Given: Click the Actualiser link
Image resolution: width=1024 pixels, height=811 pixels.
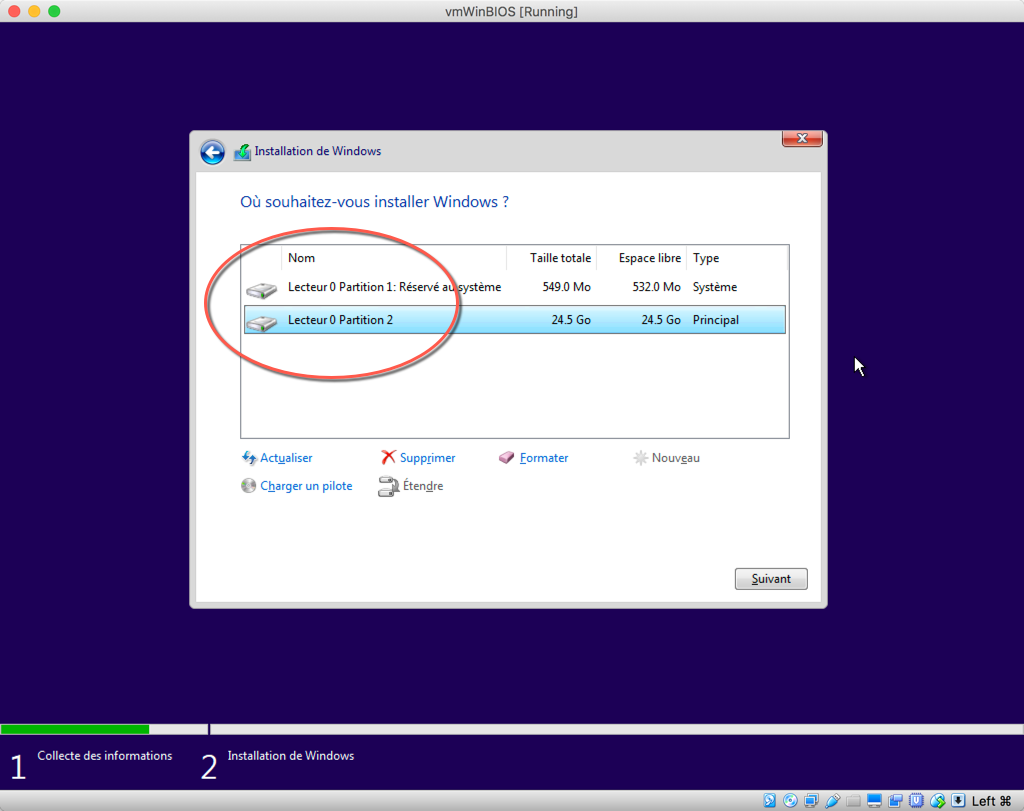Looking at the screenshot, I should [286, 458].
